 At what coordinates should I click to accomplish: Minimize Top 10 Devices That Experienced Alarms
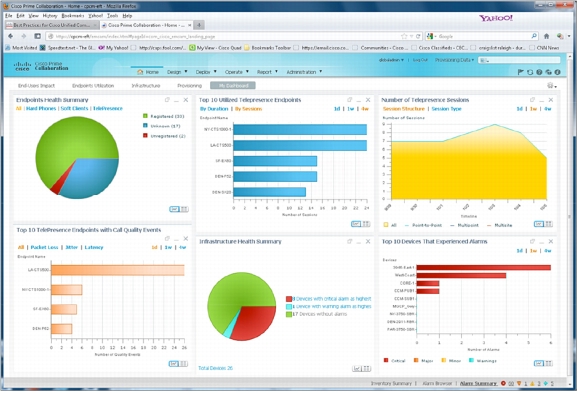pos(541,242)
